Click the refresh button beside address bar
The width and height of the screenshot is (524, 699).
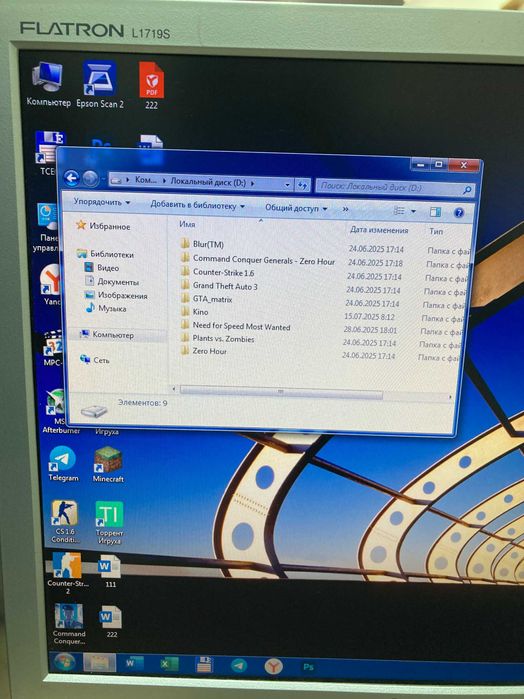pyautogui.click(x=303, y=185)
